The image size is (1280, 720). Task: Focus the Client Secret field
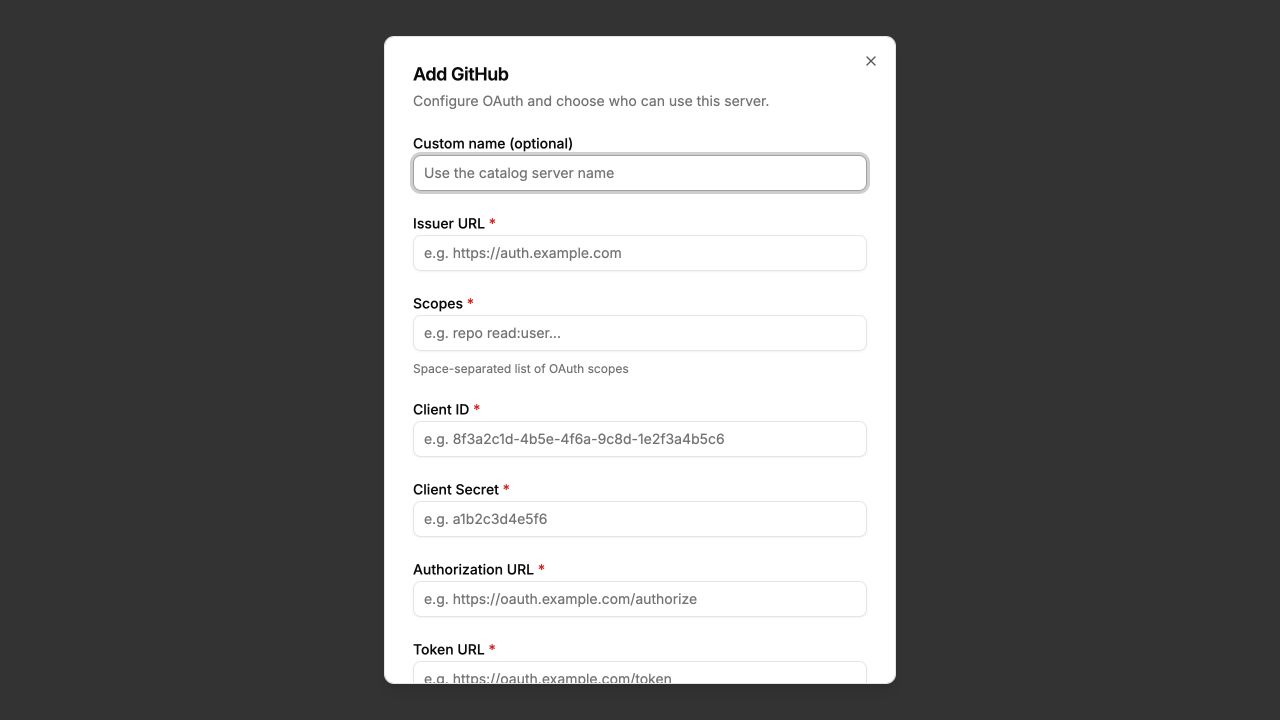[640, 519]
